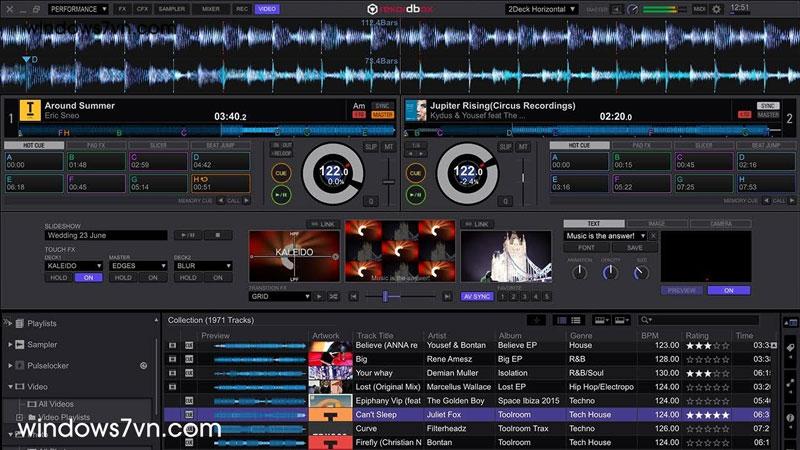This screenshot has height=450, width=800.
Task: Expand the Sampler tree item
Action: tap(10, 344)
